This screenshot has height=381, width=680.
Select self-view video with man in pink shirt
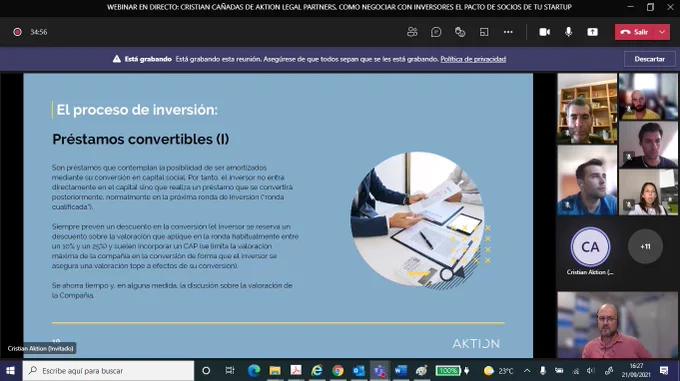(x=617, y=325)
